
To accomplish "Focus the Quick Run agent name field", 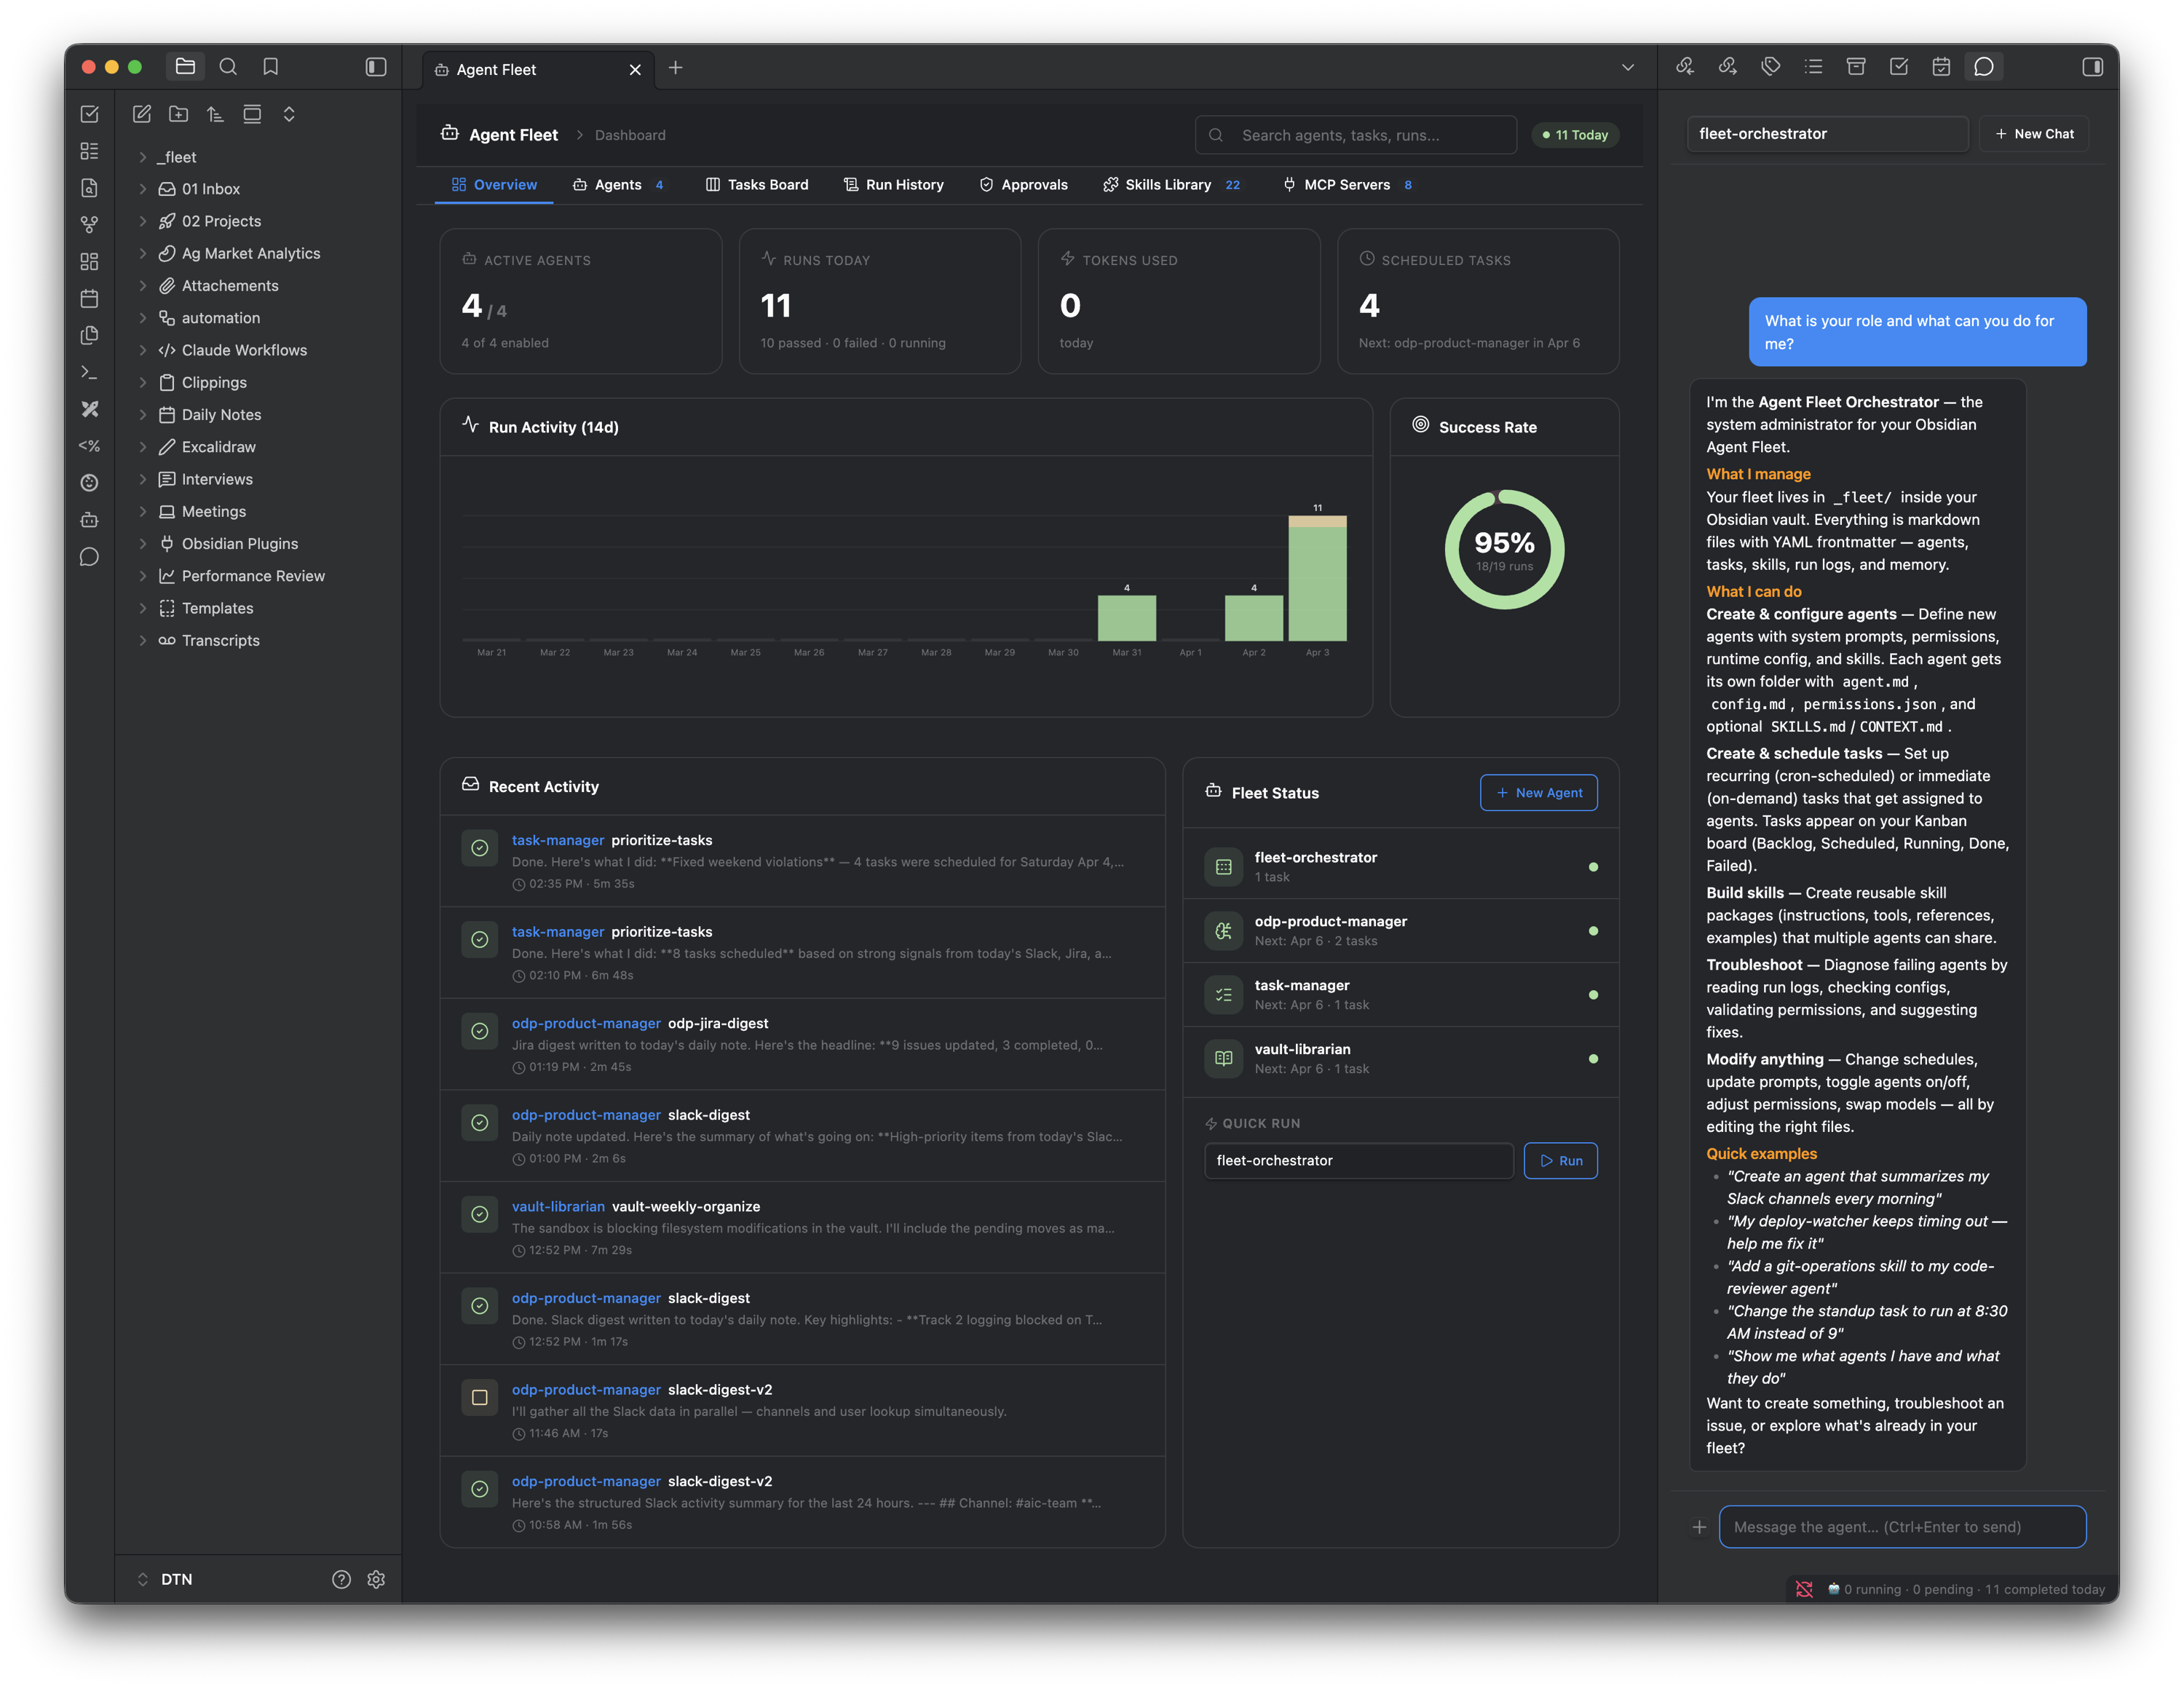I will [1359, 1161].
